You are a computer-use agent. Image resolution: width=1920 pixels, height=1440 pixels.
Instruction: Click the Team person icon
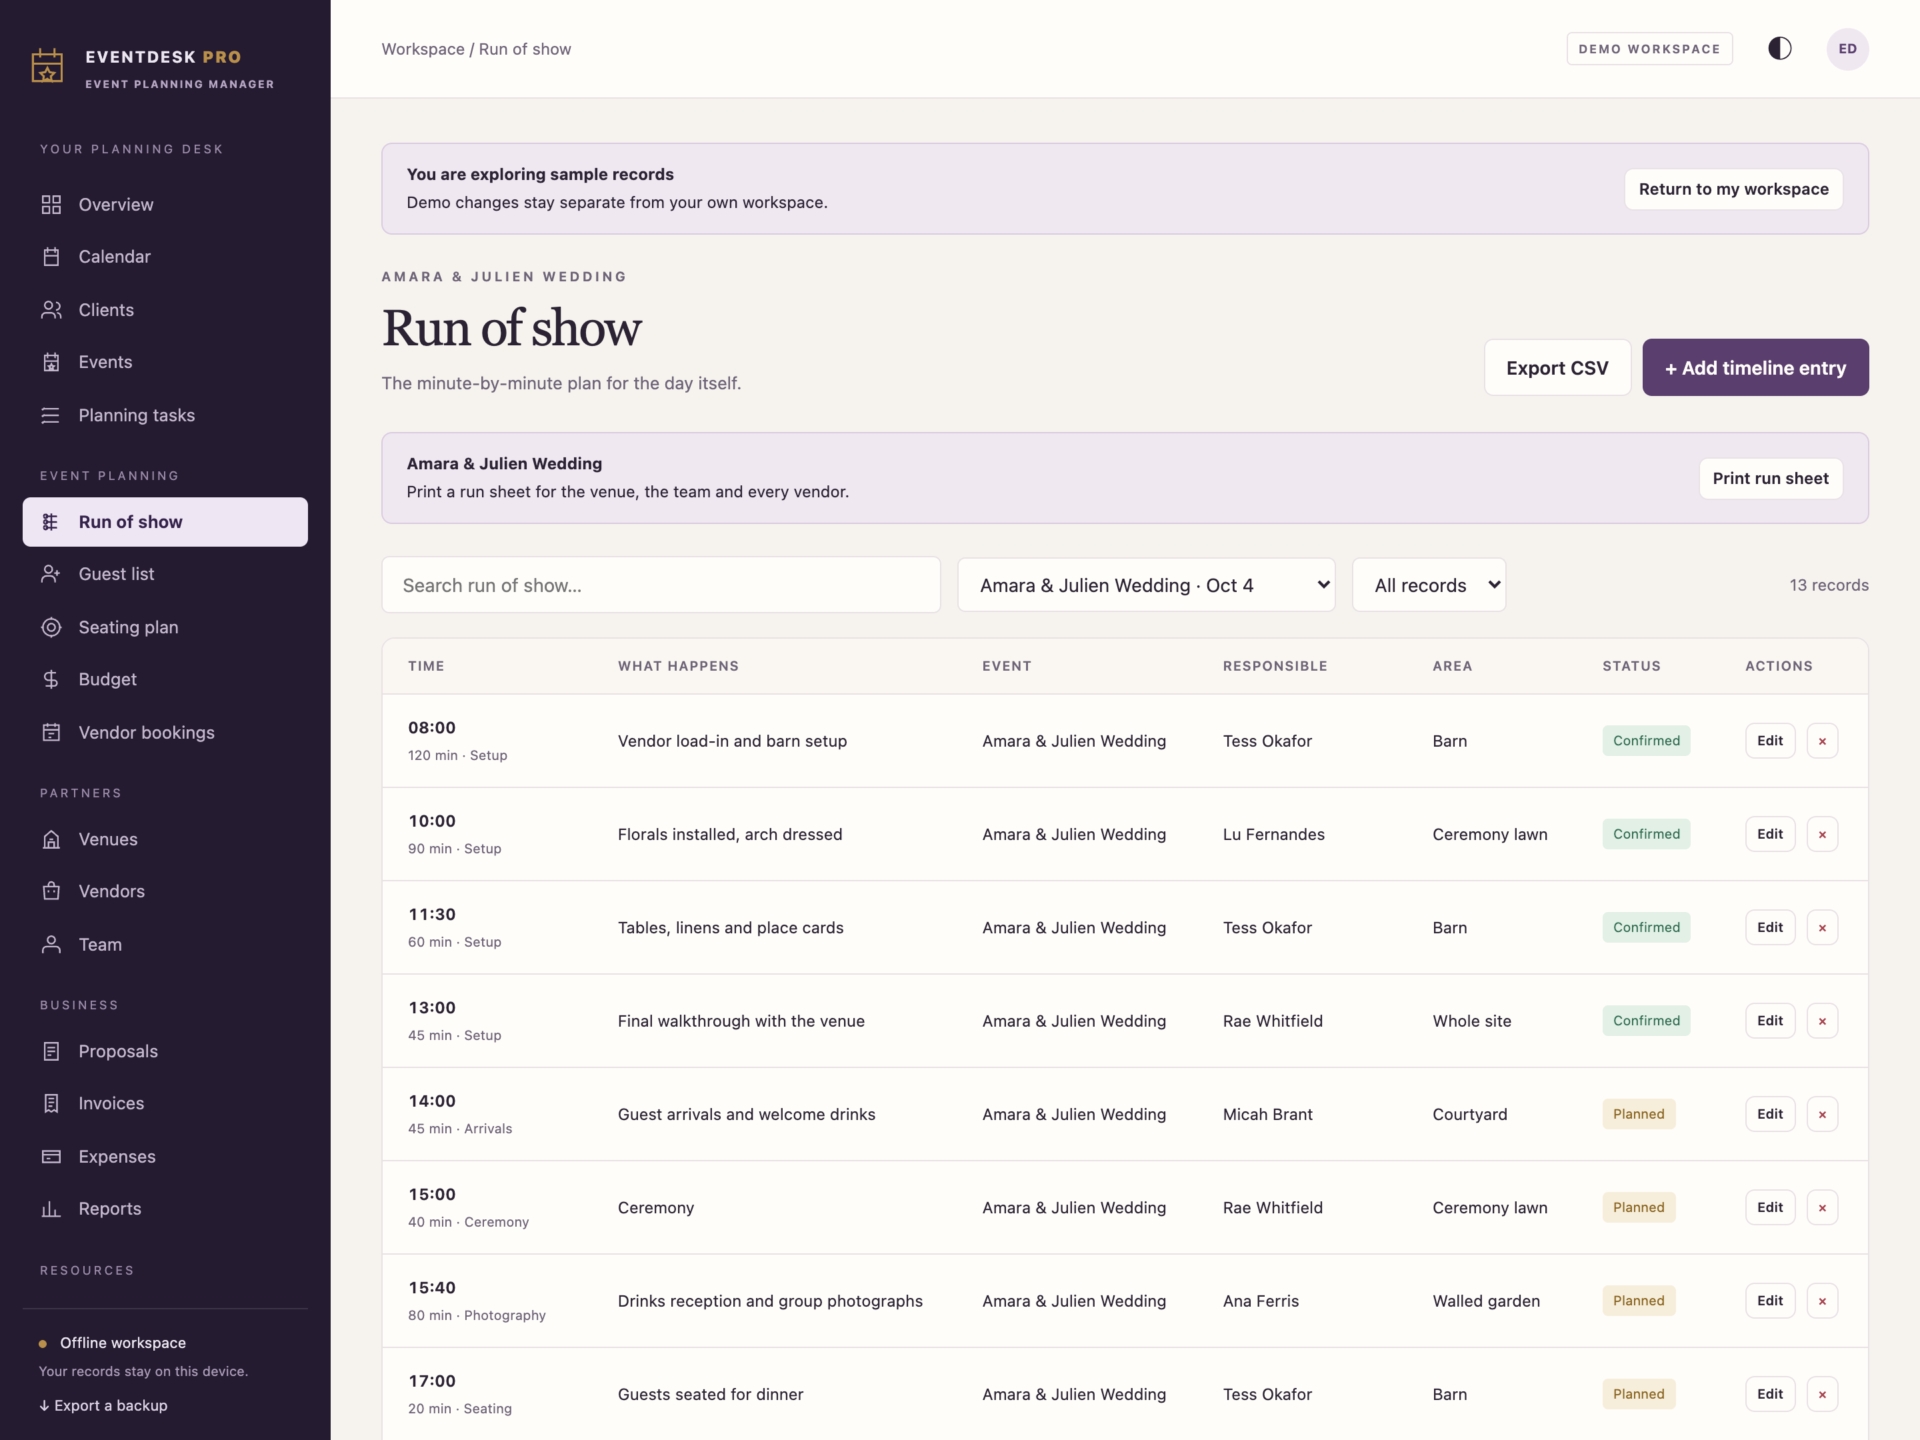pos(51,944)
